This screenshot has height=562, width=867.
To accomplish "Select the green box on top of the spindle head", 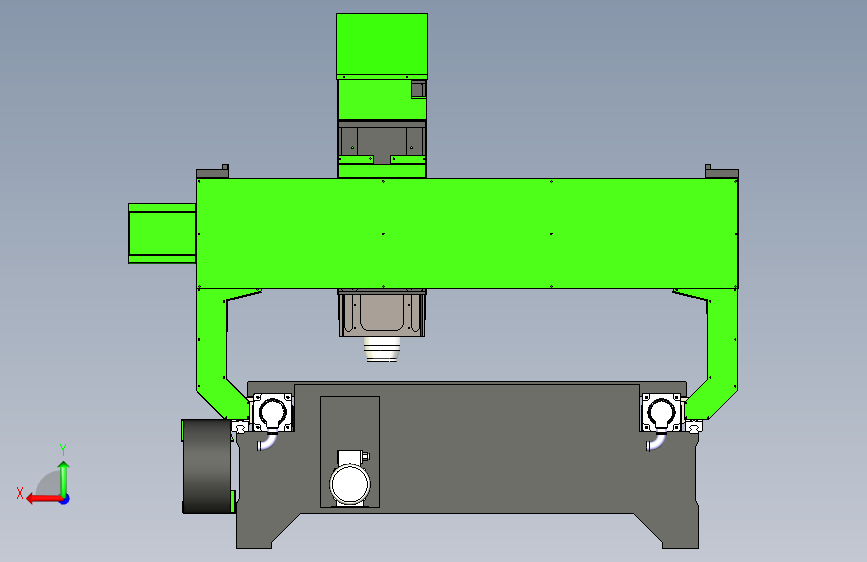I will coord(382,45).
